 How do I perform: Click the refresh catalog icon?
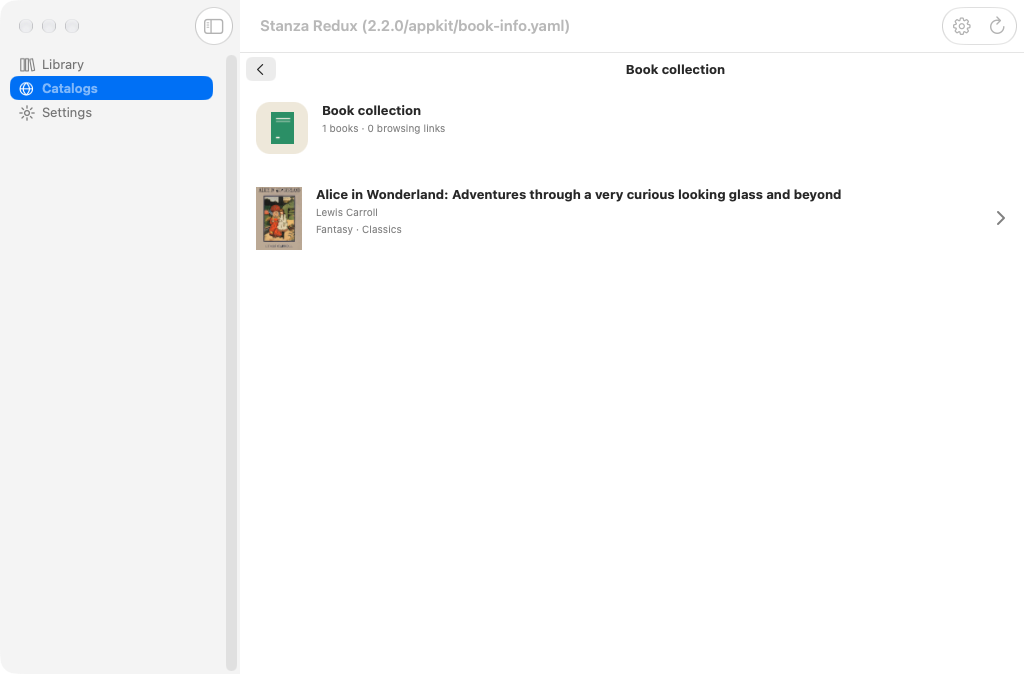(x=997, y=26)
